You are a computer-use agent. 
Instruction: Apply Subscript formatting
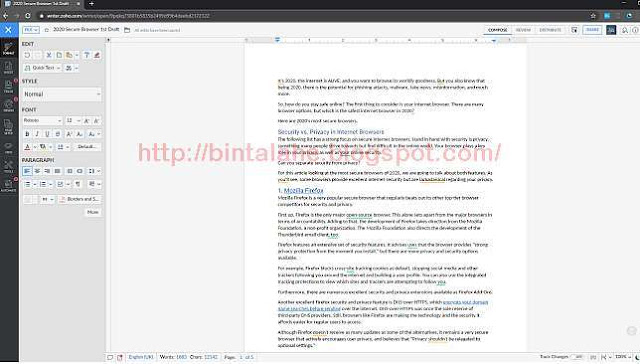(79, 134)
